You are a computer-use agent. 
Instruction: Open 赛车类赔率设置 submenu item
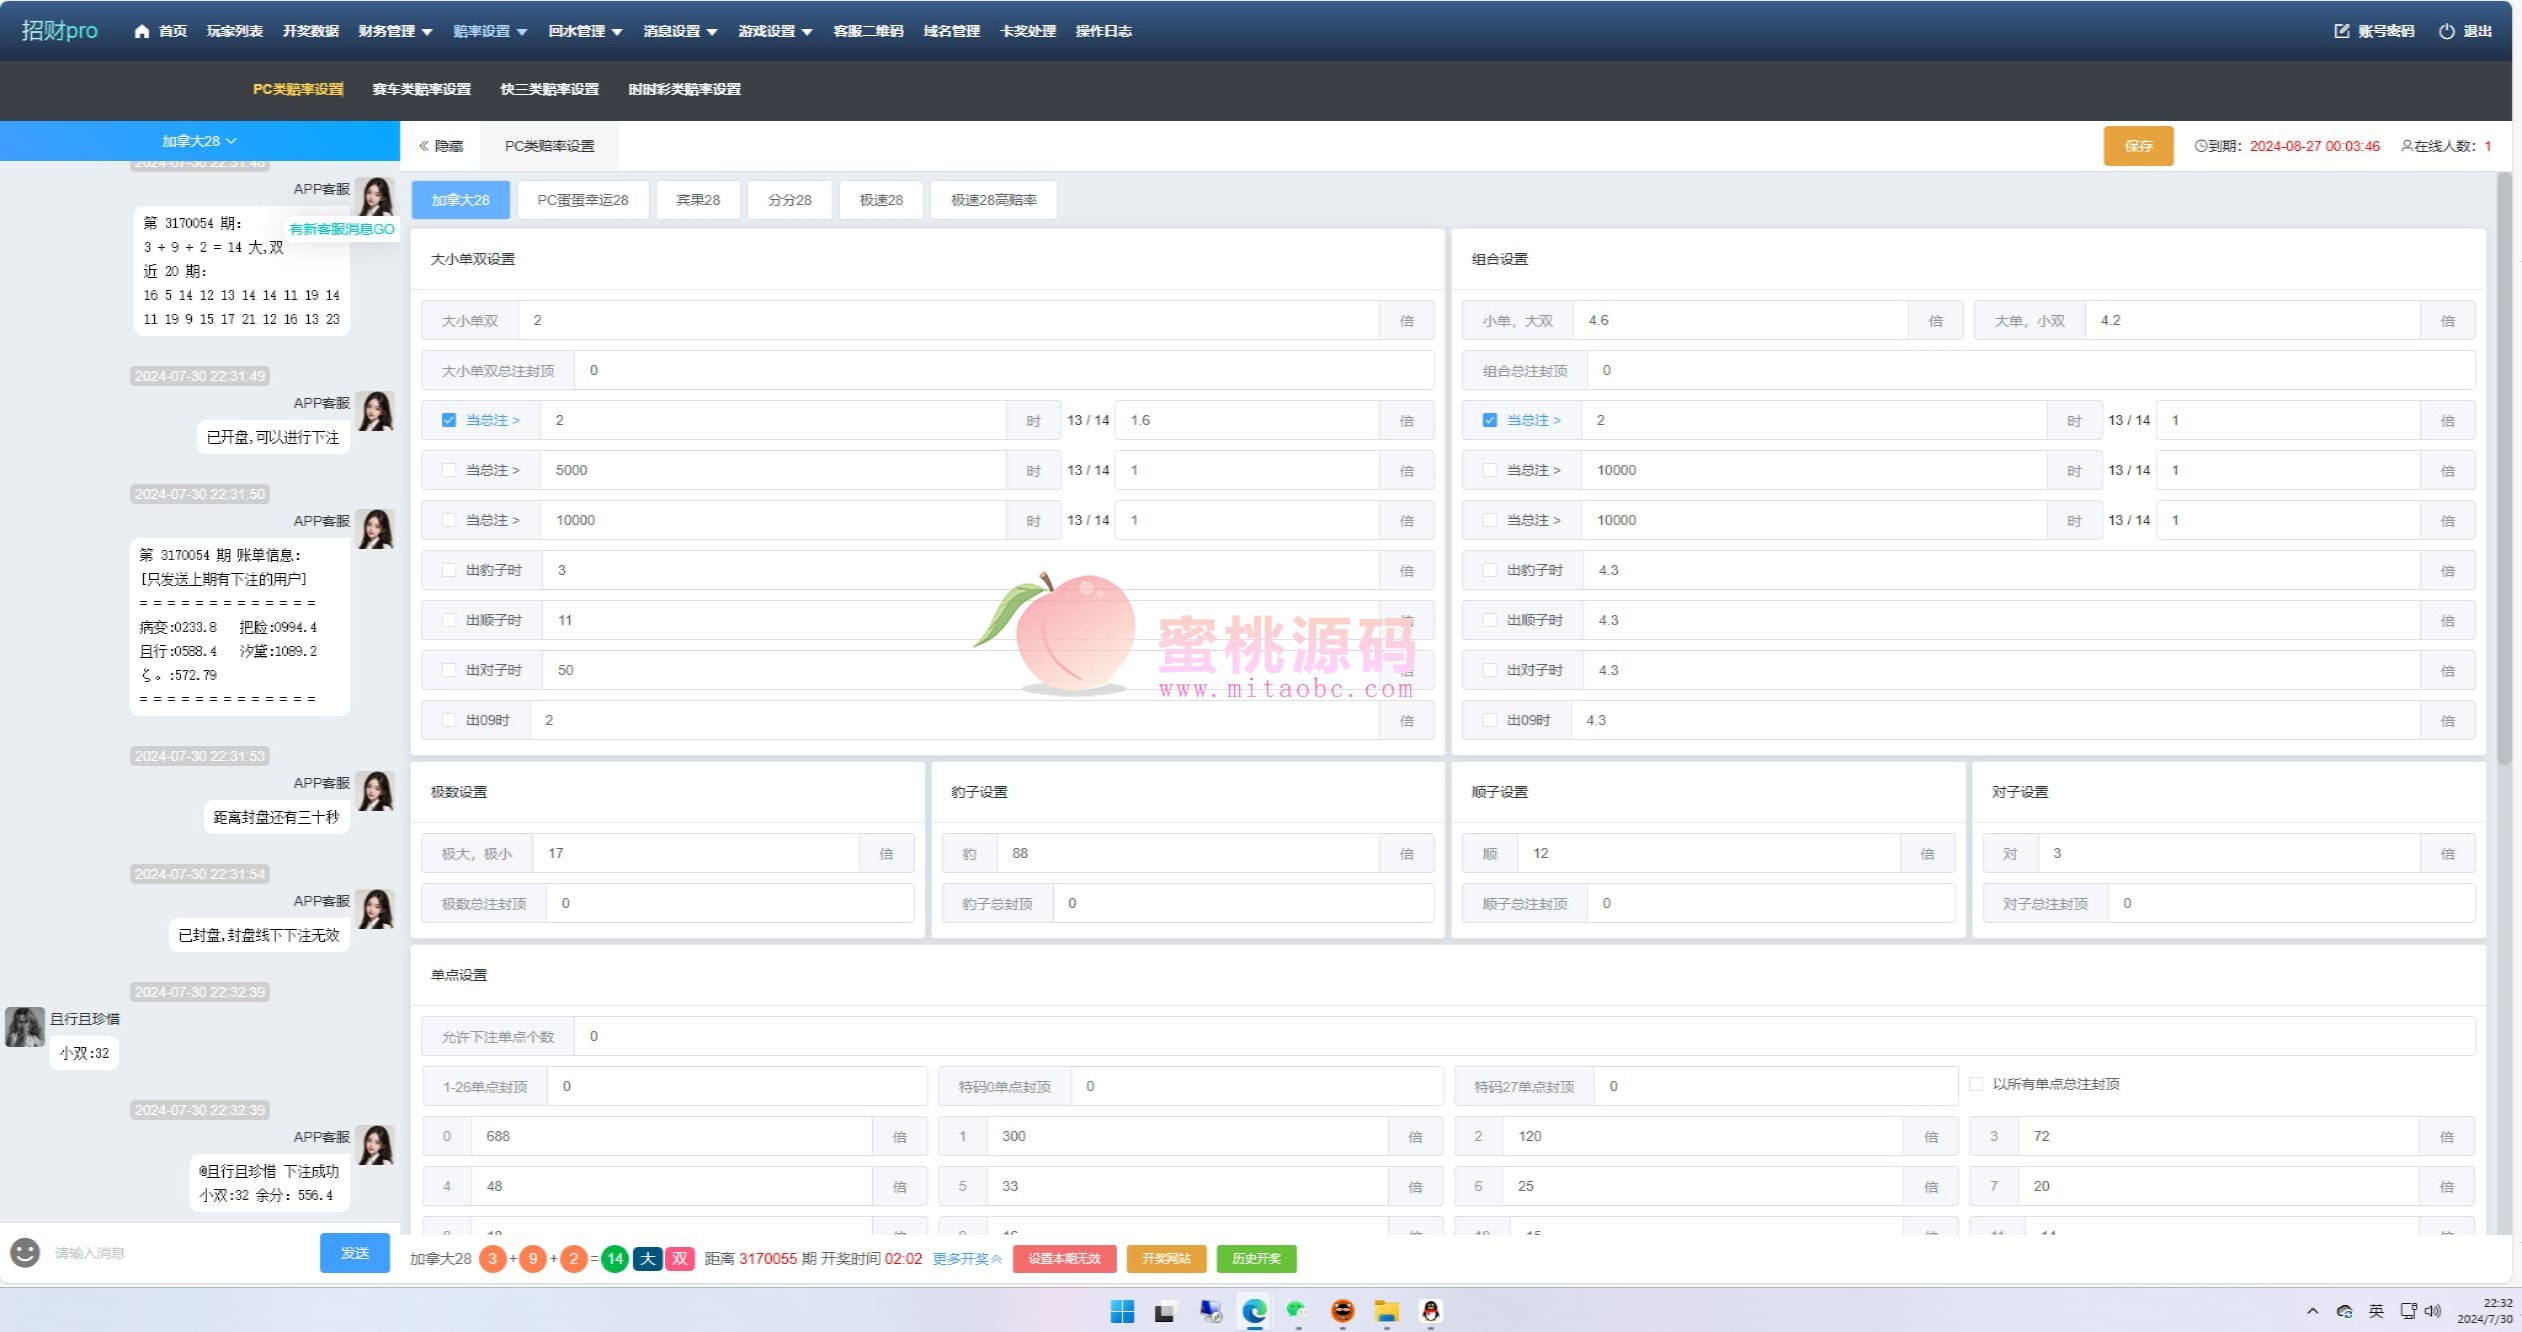point(421,89)
